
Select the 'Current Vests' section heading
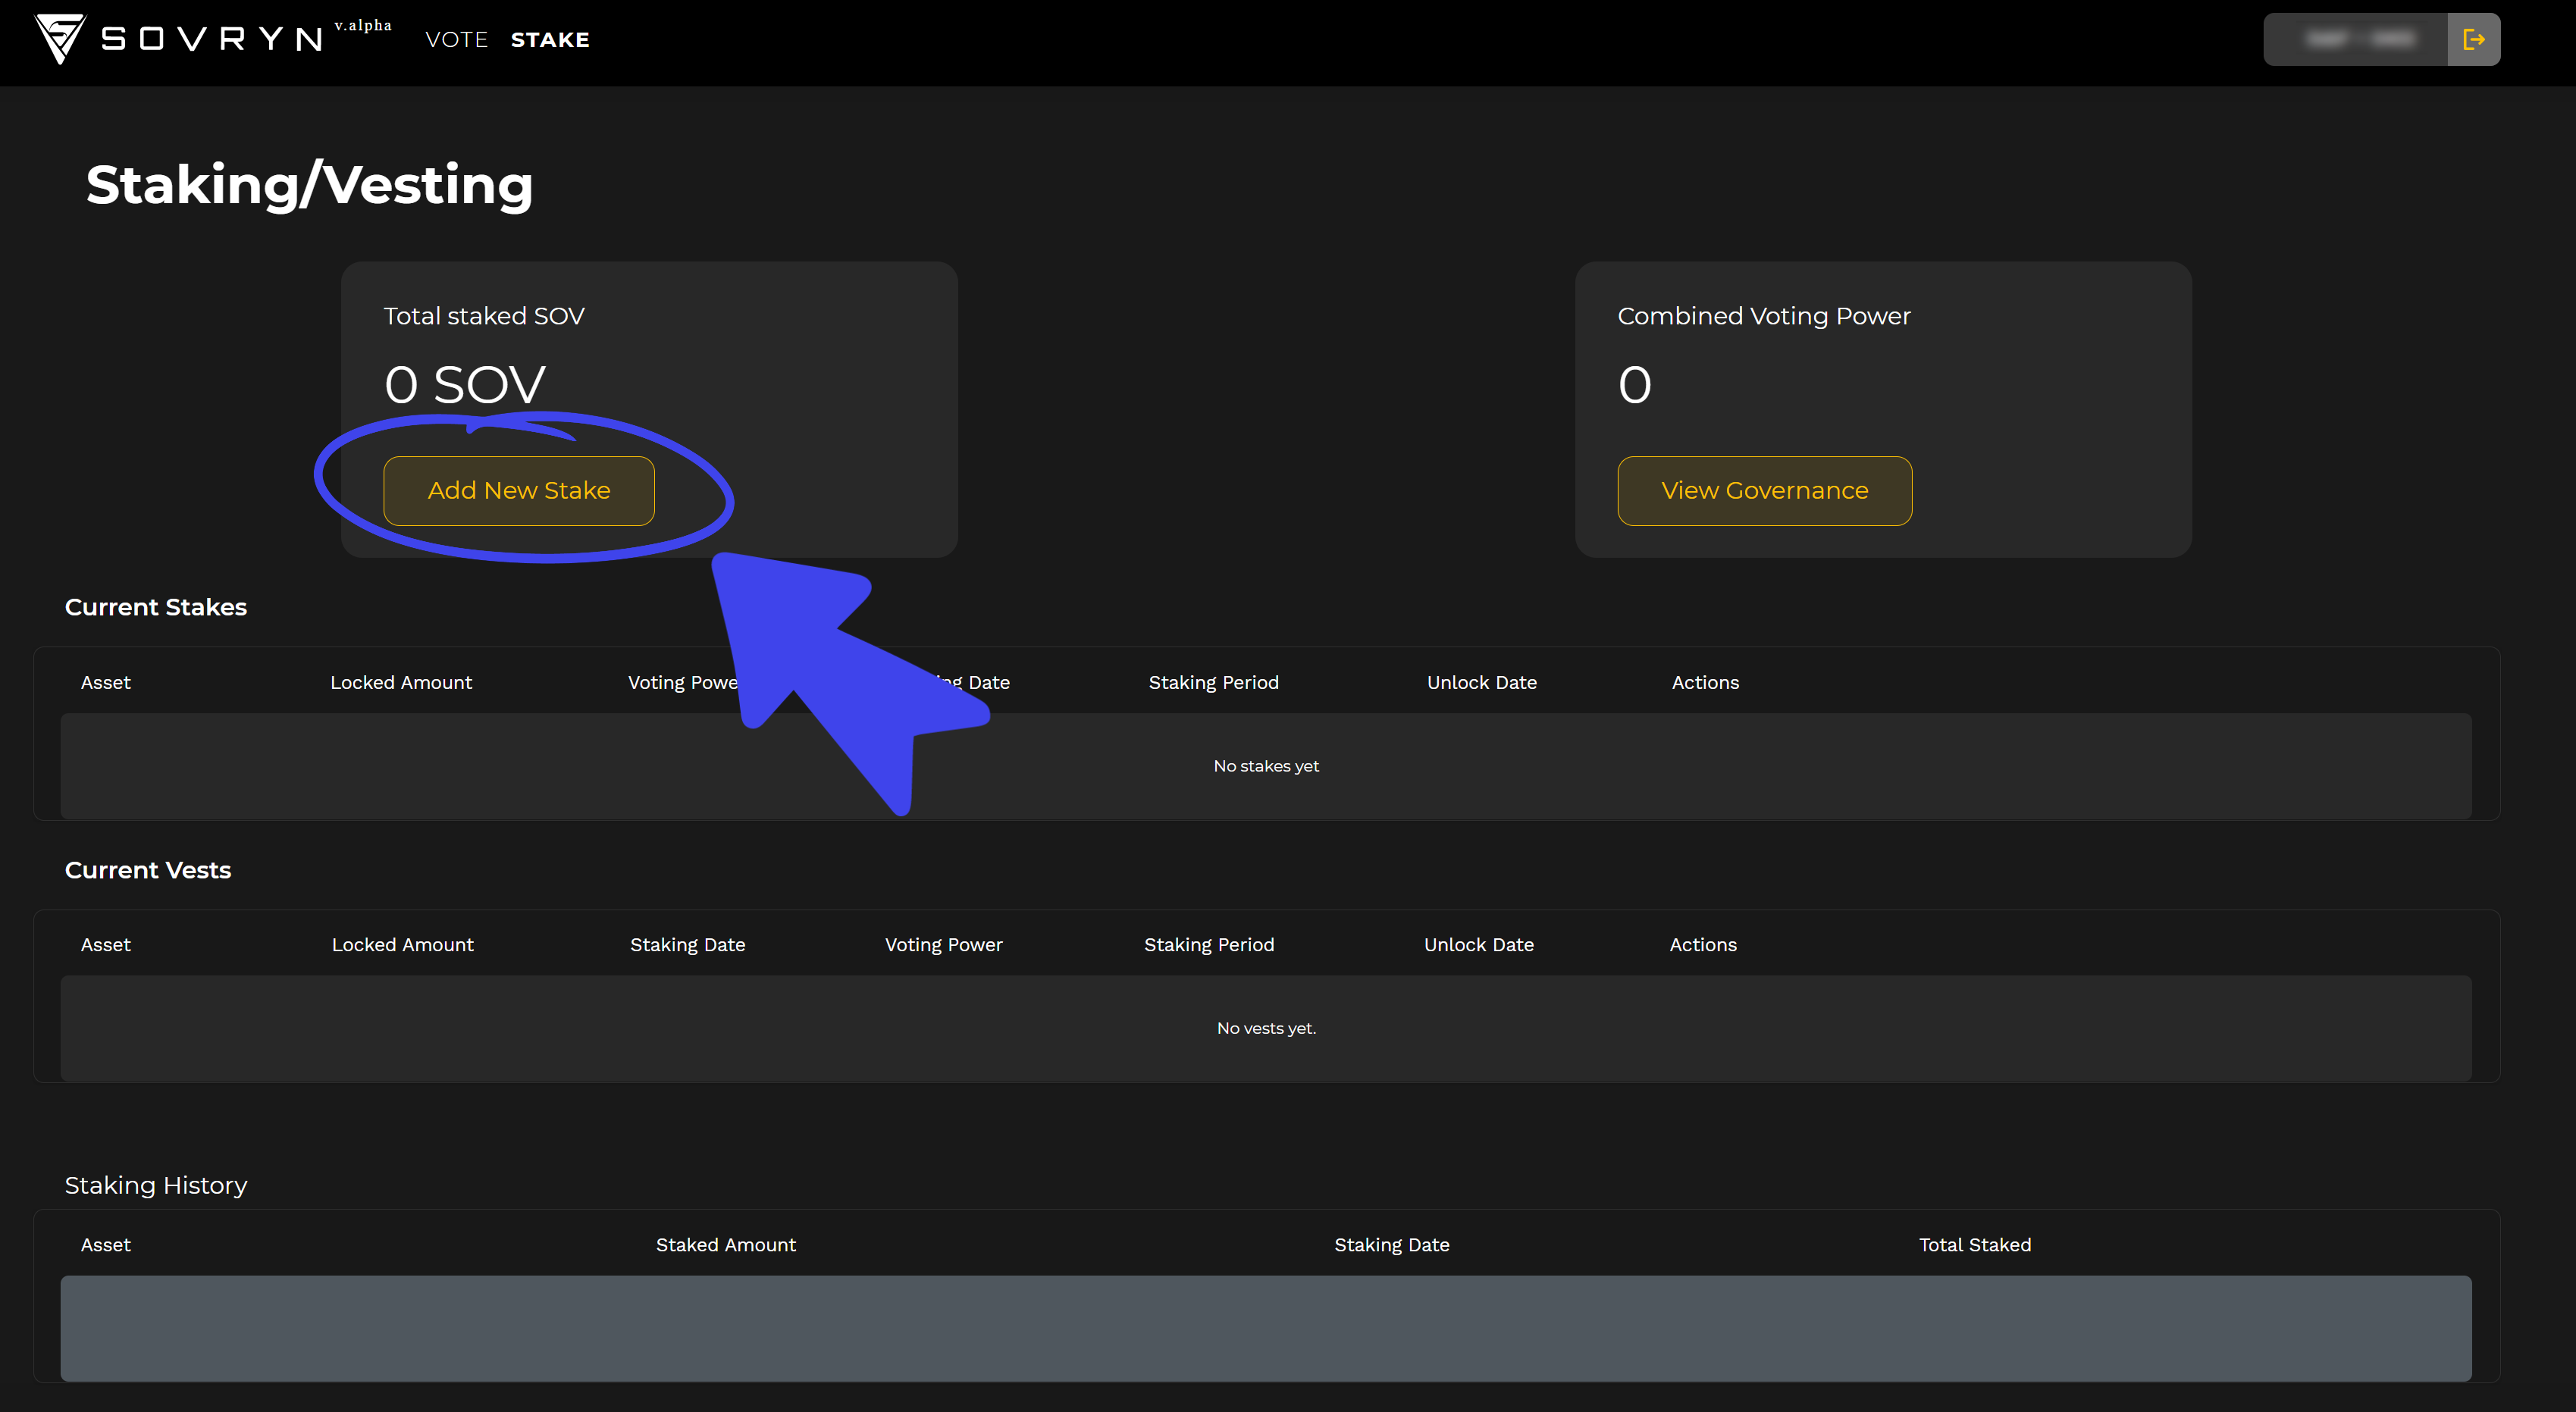click(148, 870)
